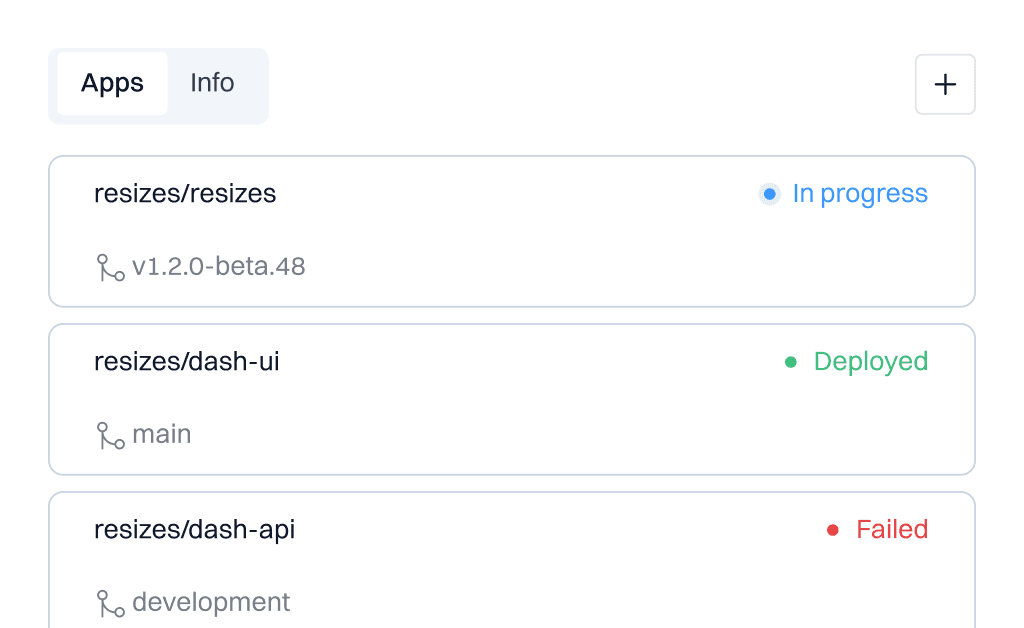Screen dimensions: 1024x628
Task: Select the Apps tab
Action: pos(112,84)
